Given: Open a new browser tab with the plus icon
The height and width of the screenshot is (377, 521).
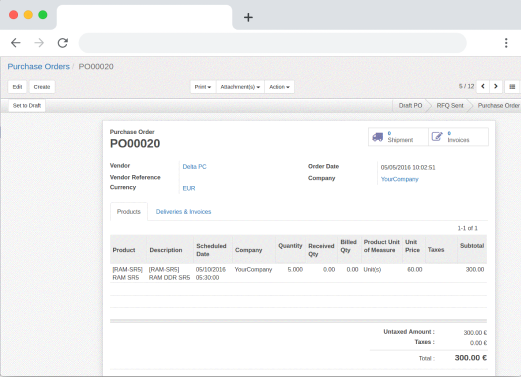Looking at the screenshot, I should (248, 17).
